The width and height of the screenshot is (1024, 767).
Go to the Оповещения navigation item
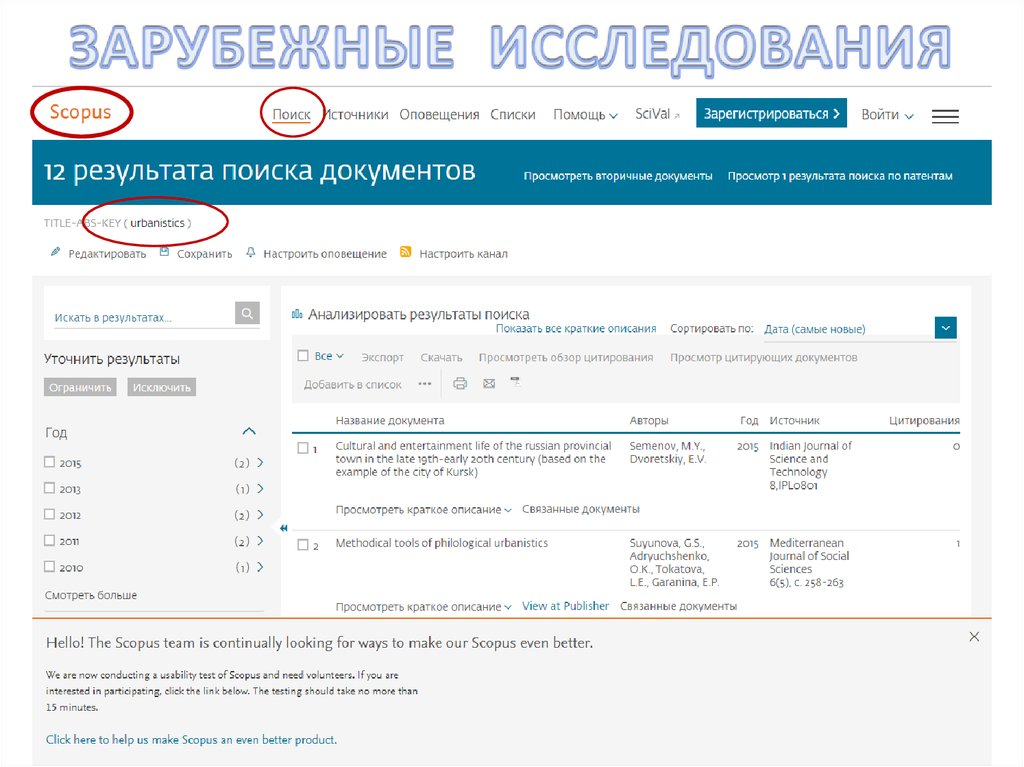point(439,115)
